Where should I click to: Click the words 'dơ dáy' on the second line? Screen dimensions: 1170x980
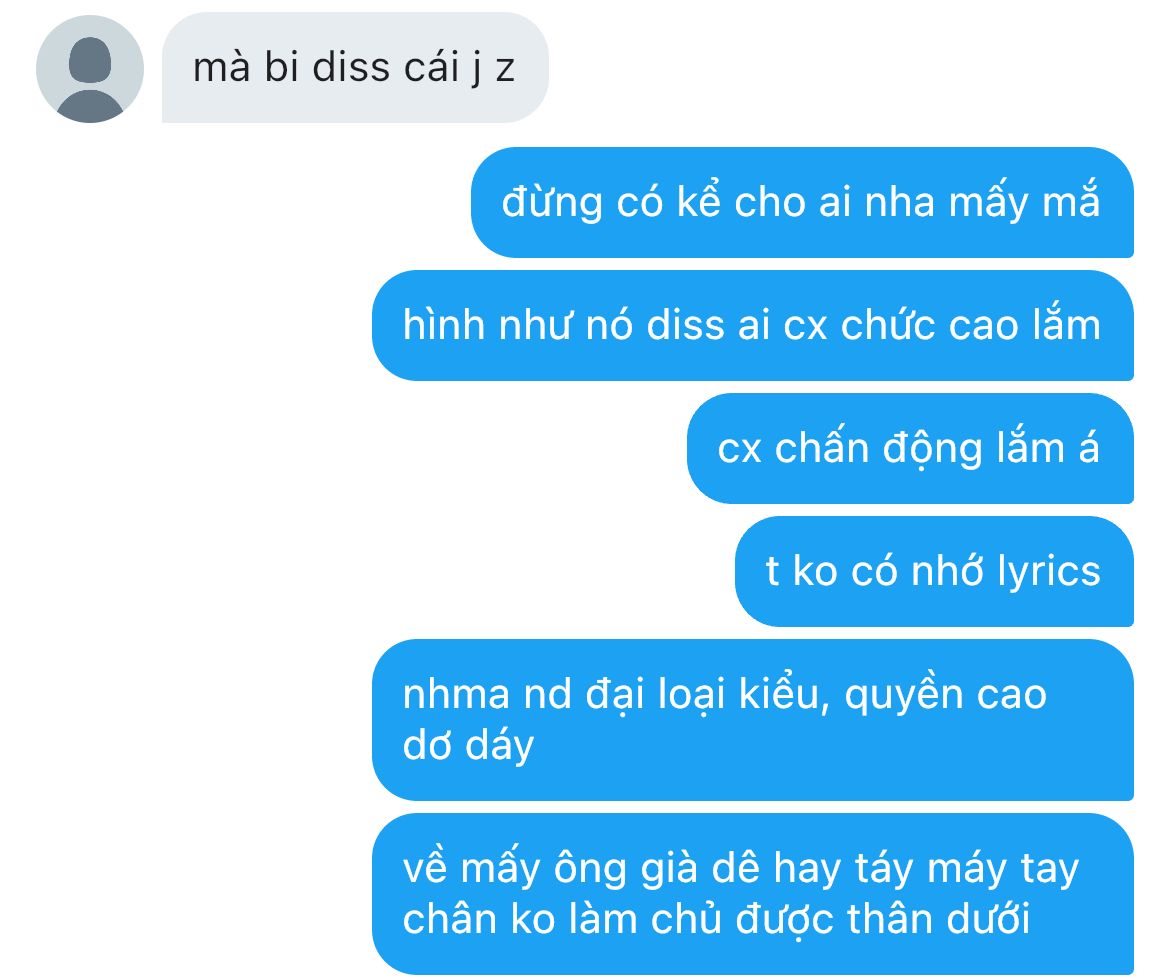pos(469,746)
